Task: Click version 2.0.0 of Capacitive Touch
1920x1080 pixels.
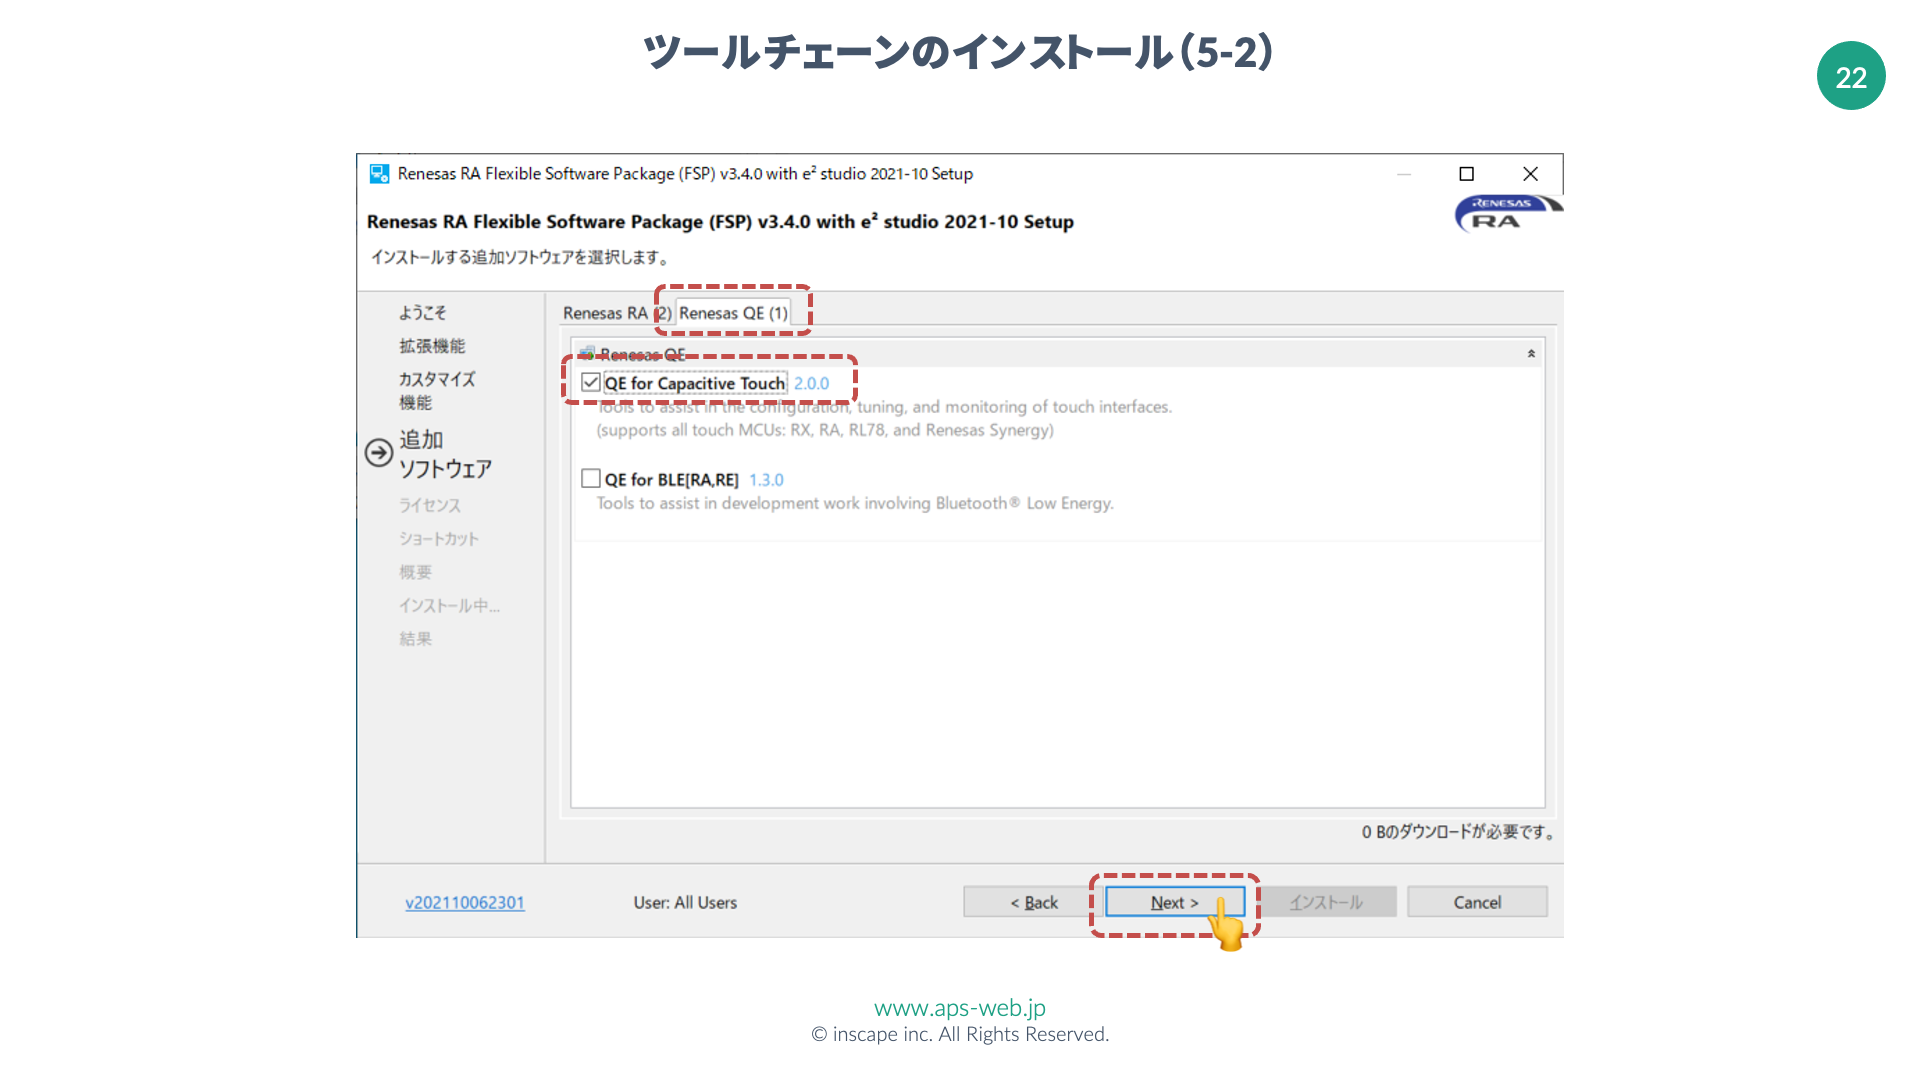Action: (x=811, y=384)
